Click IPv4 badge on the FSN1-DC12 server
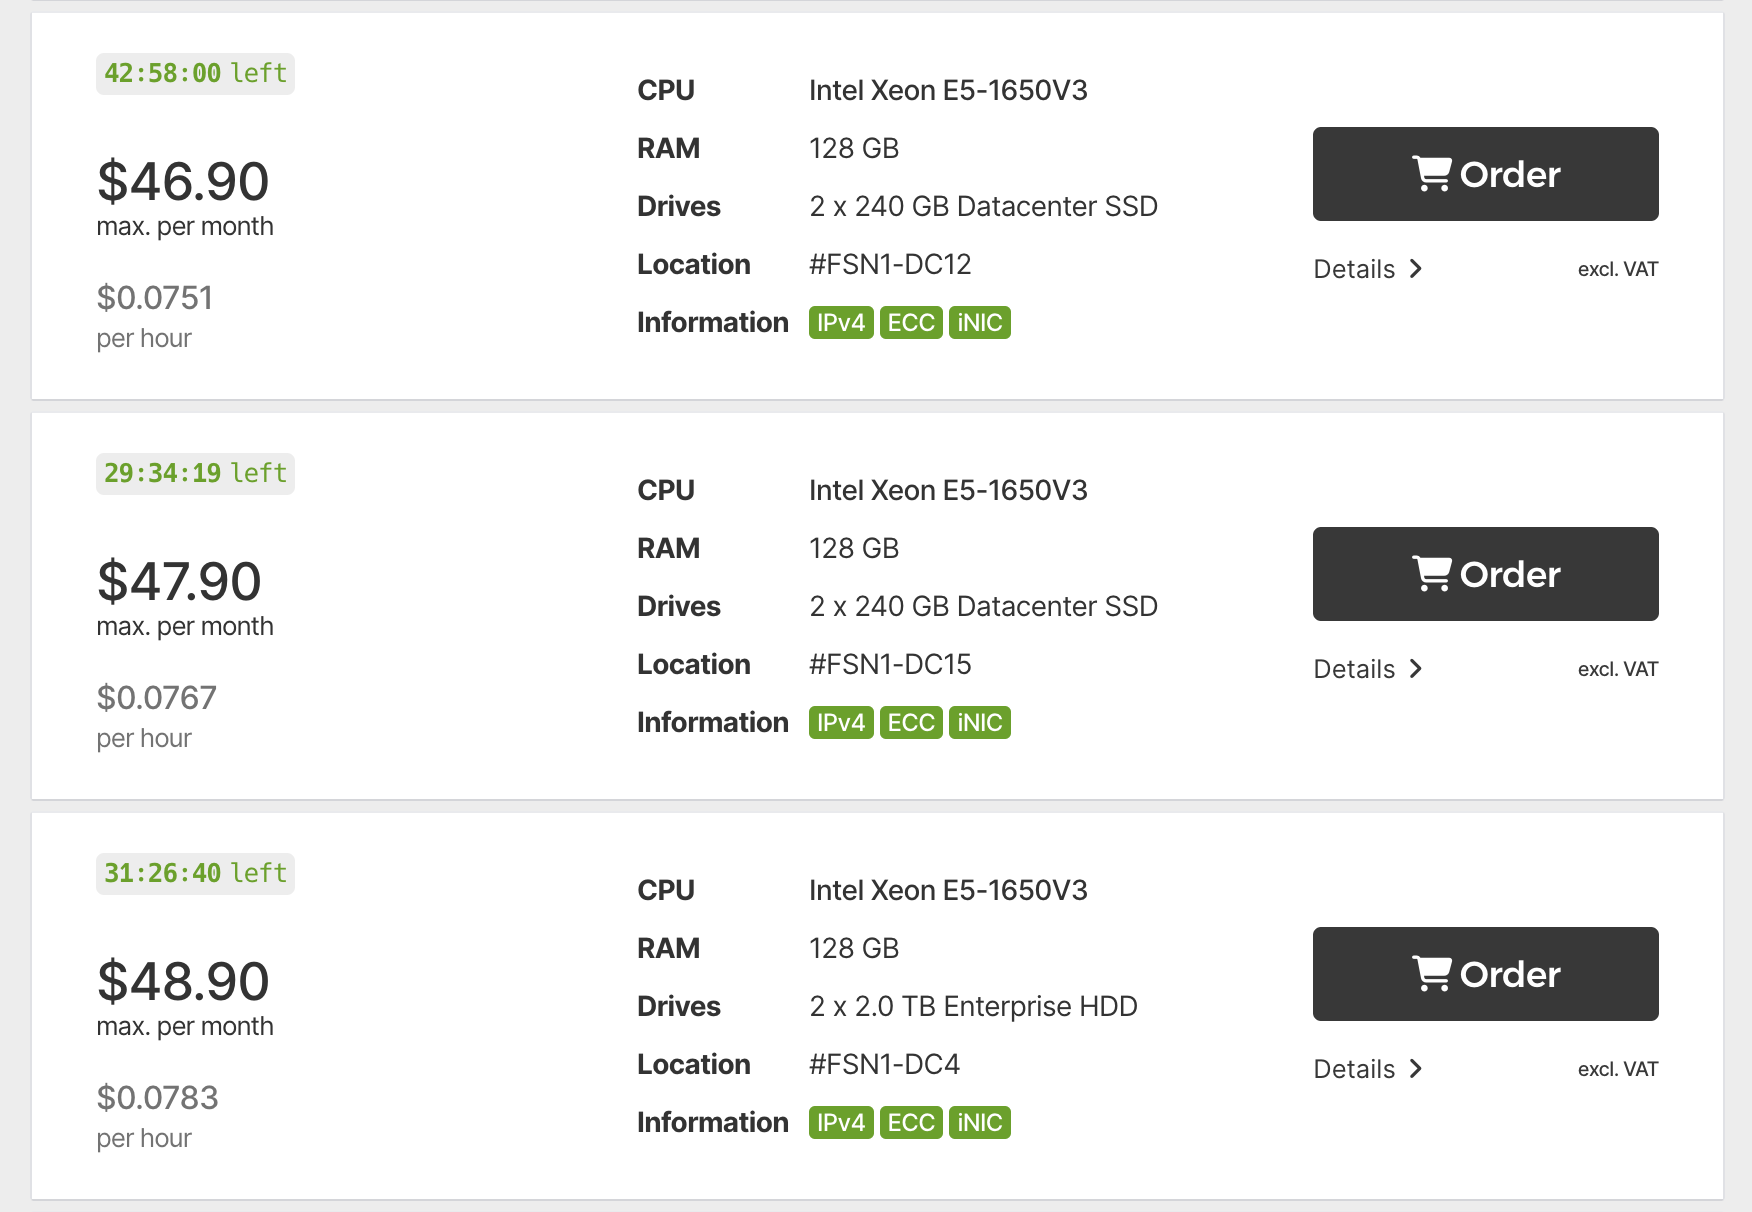 [840, 323]
